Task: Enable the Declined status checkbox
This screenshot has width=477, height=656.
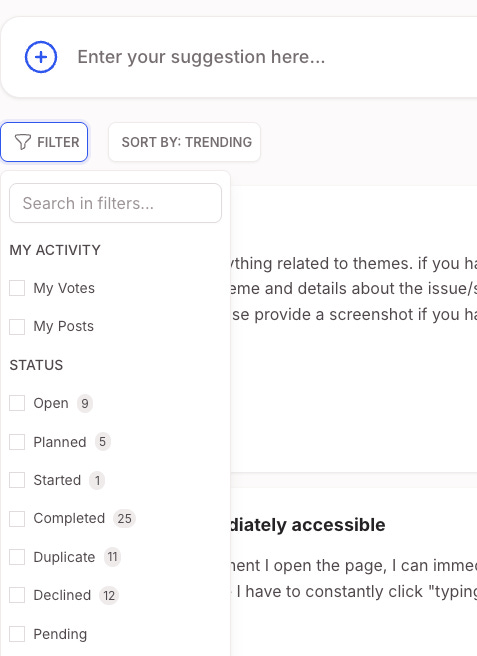Action: coord(17,595)
